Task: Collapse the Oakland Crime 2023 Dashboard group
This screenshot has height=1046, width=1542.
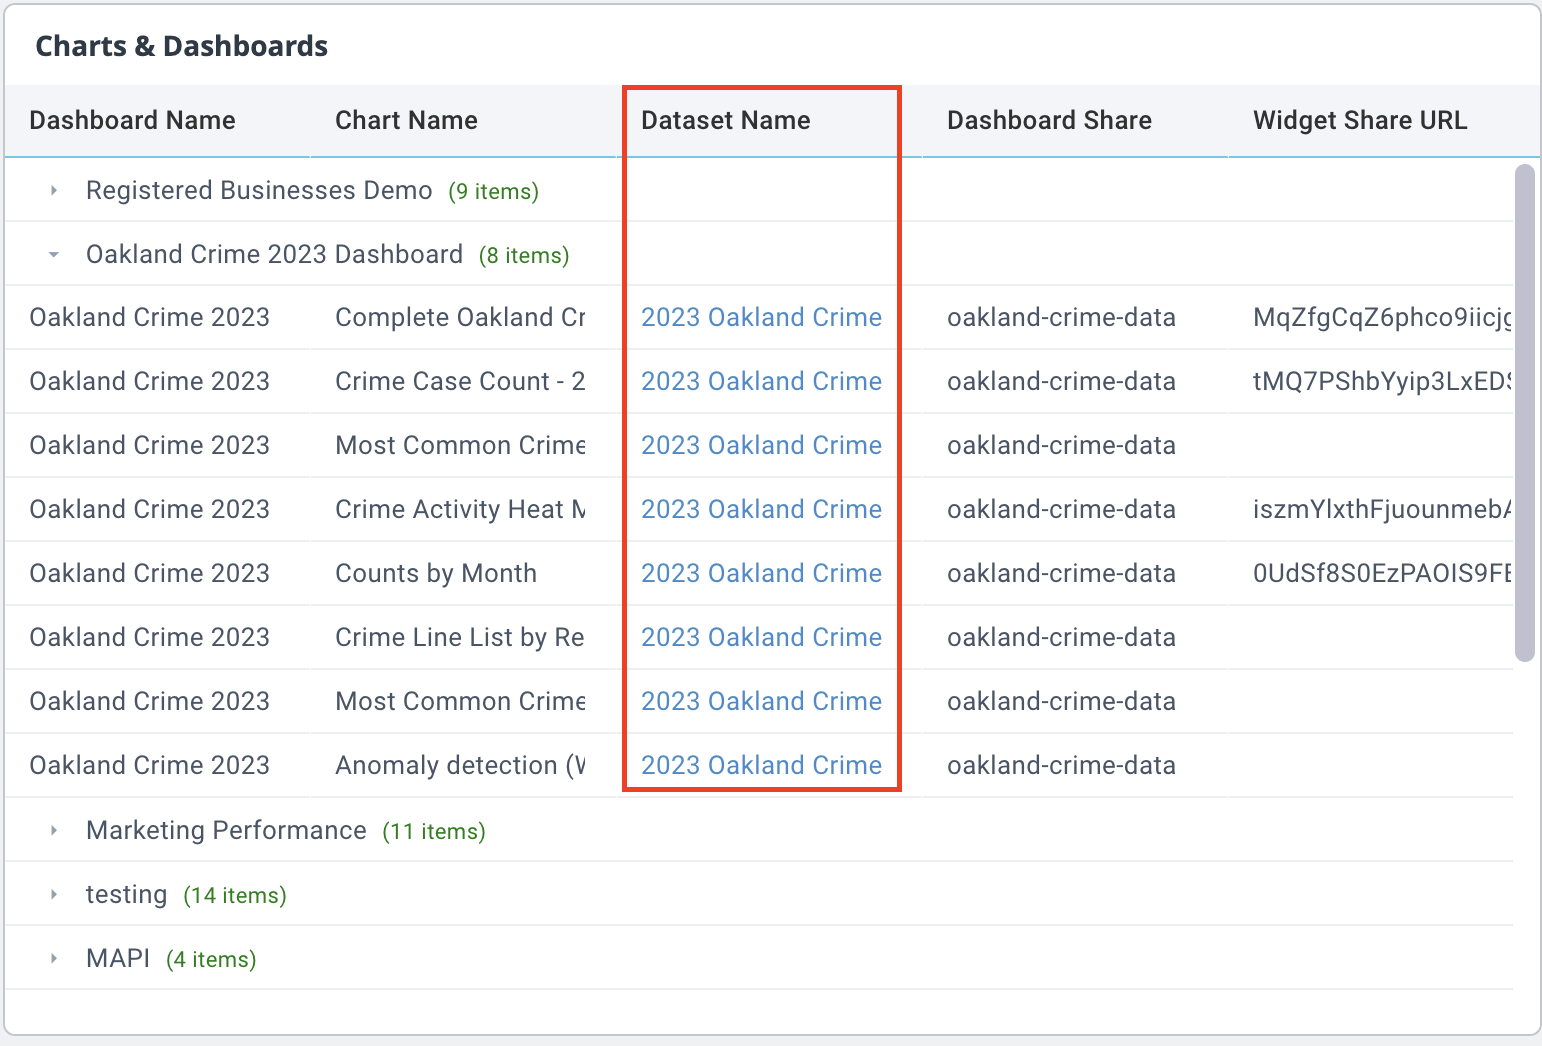Action: pos(54,255)
